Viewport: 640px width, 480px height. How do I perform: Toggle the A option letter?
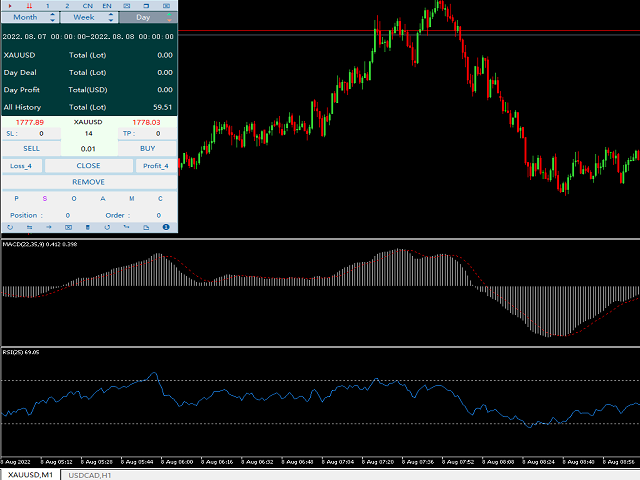tap(103, 198)
